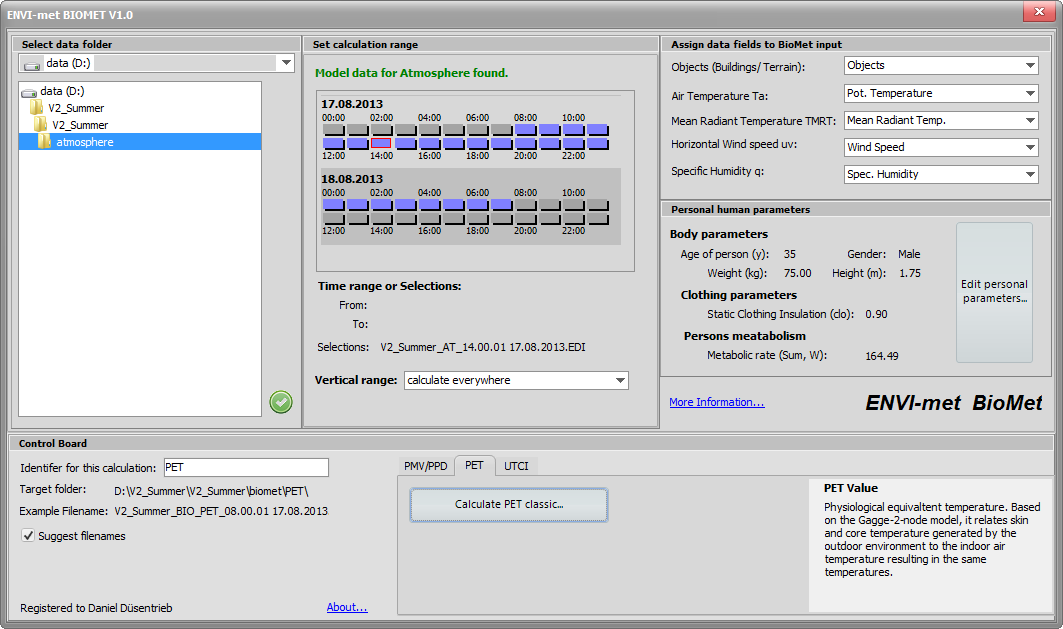Click the data (D:) root drive icon
Viewport: 1063px width, 629px height.
(28, 91)
